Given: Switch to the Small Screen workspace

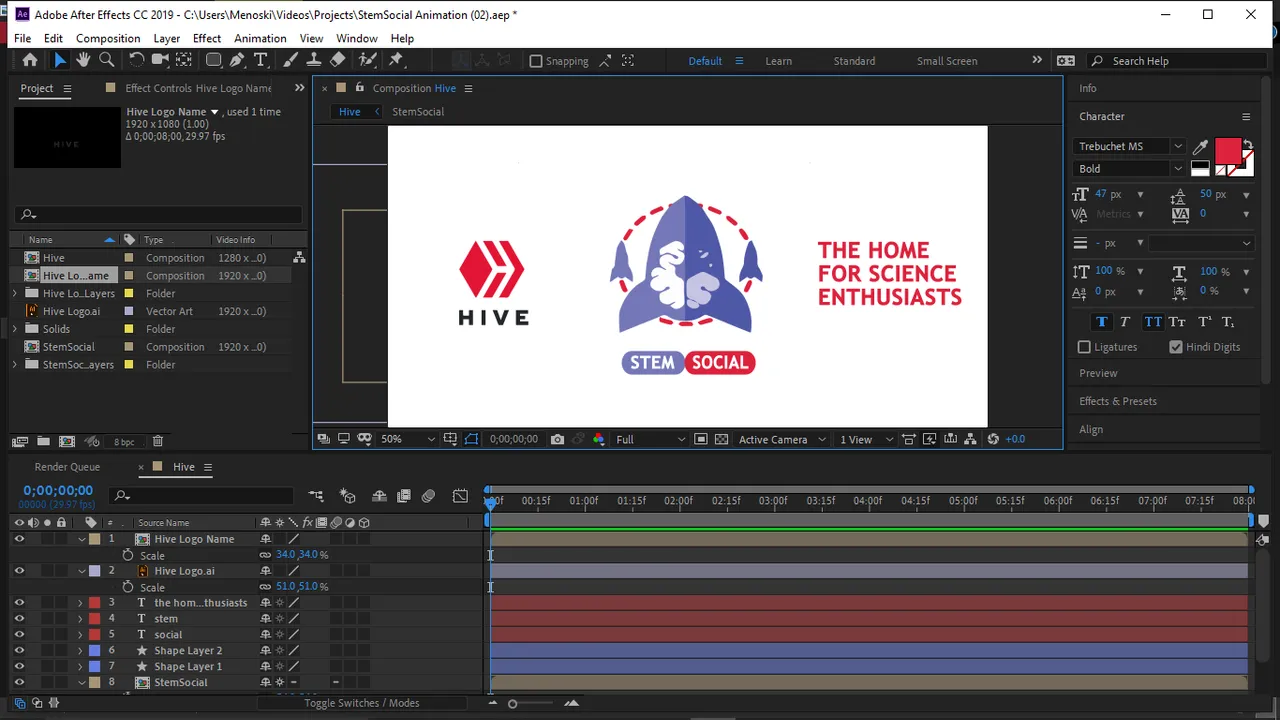Looking at the screenshot, I should click(947, 61).
